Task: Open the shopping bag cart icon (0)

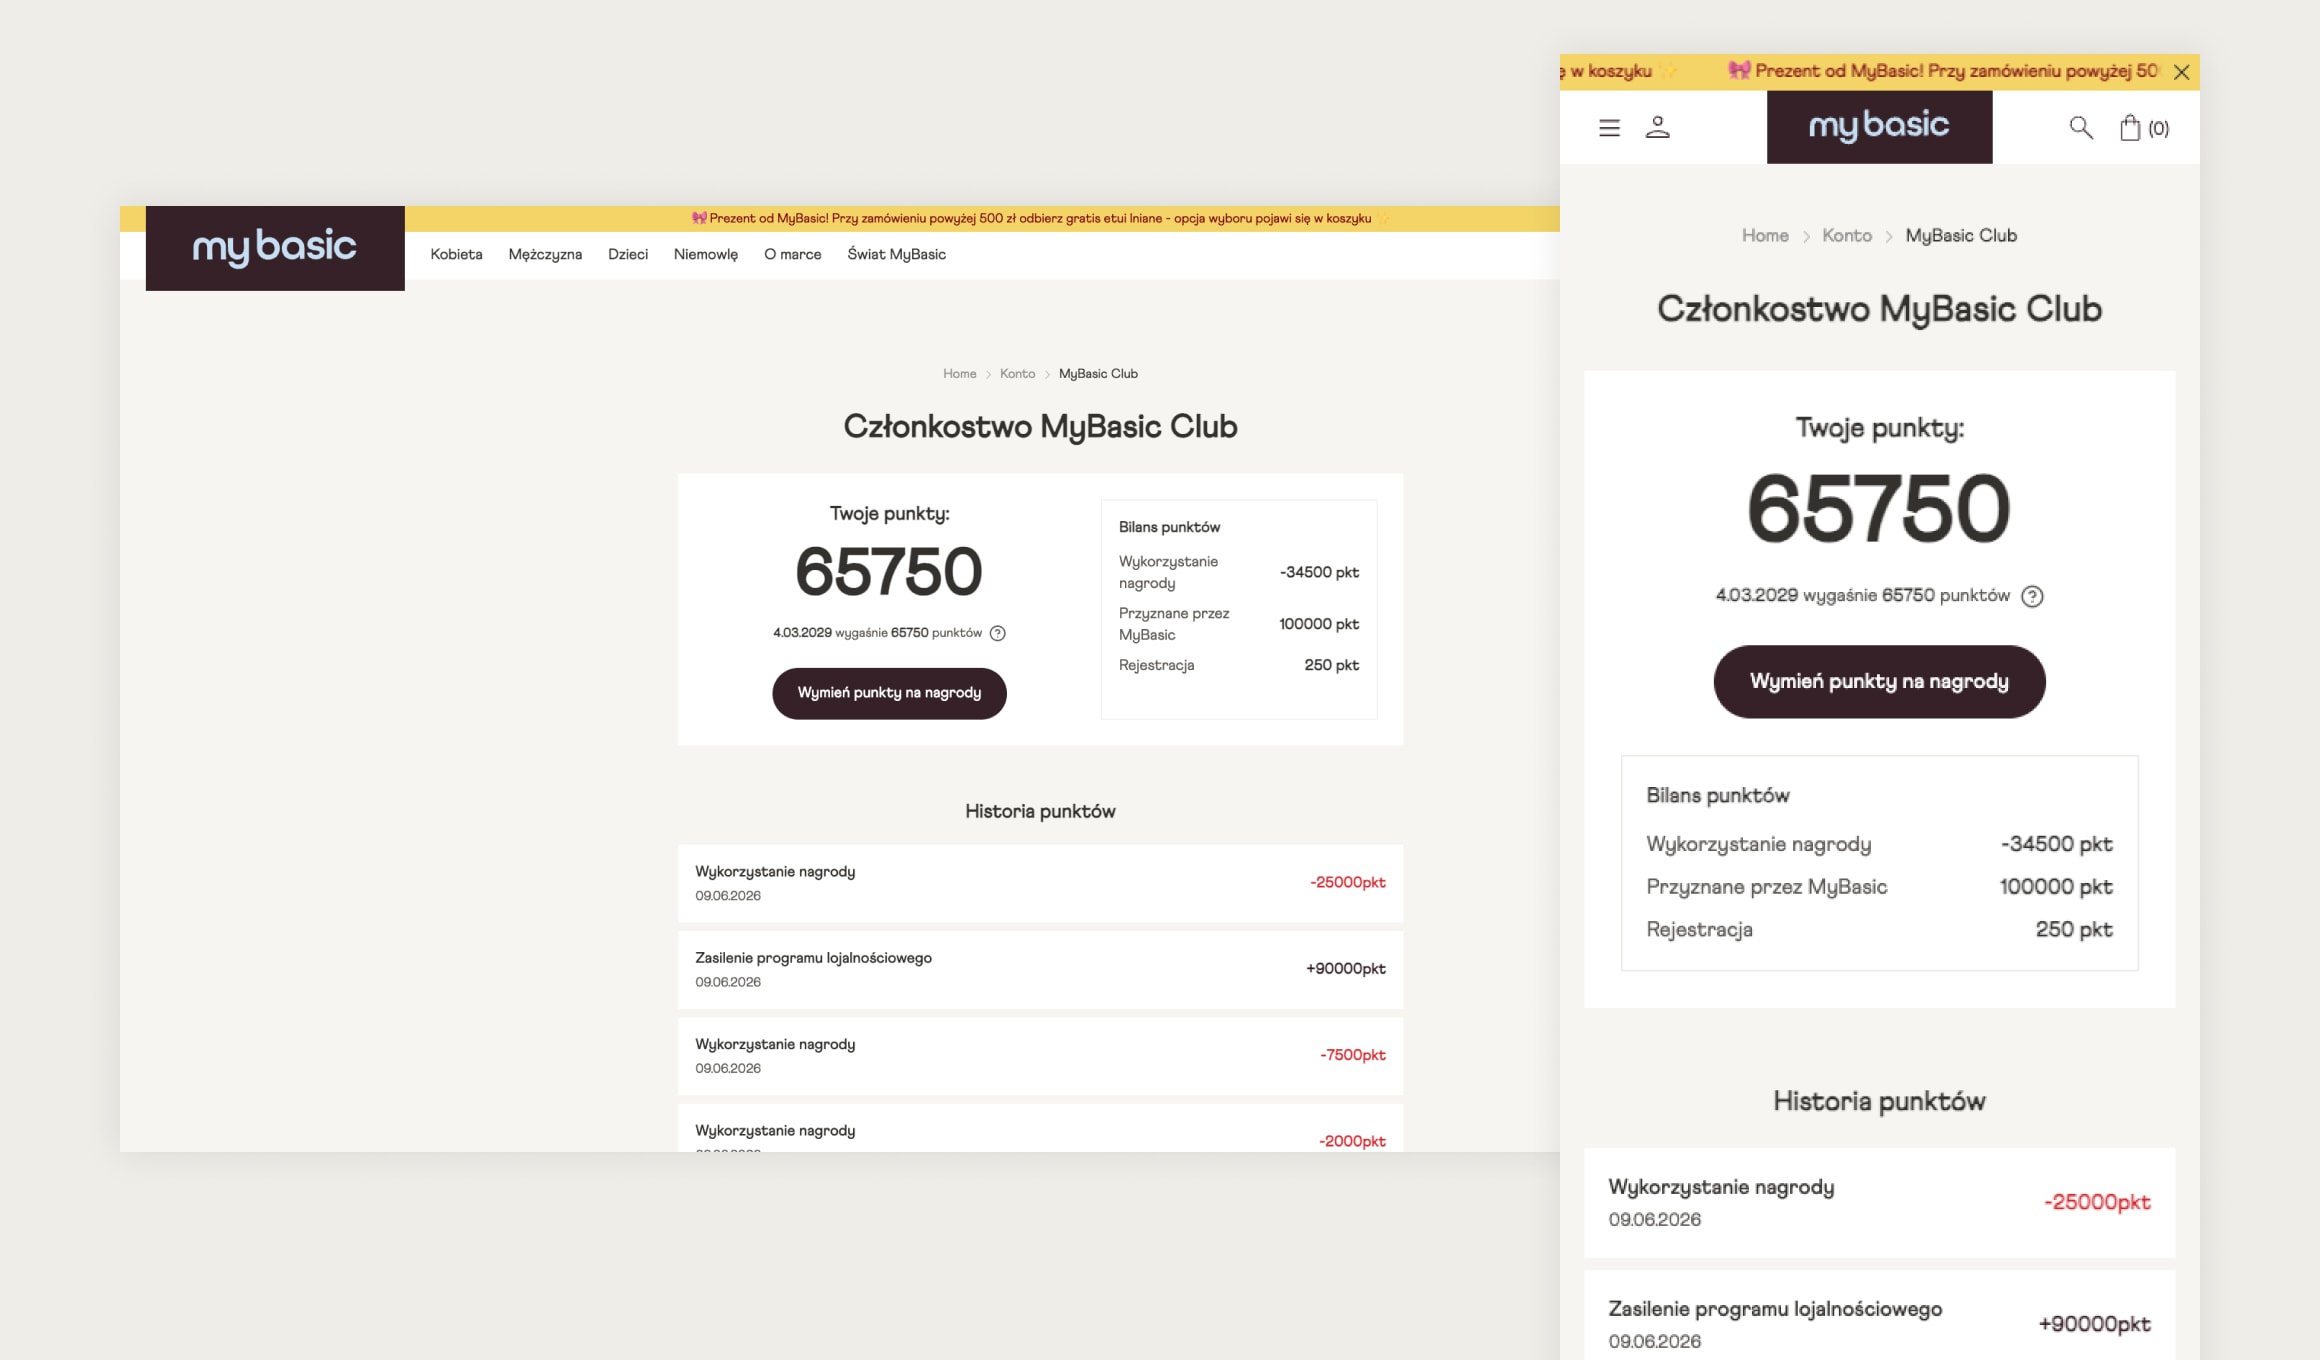Action: point(2144,128)
